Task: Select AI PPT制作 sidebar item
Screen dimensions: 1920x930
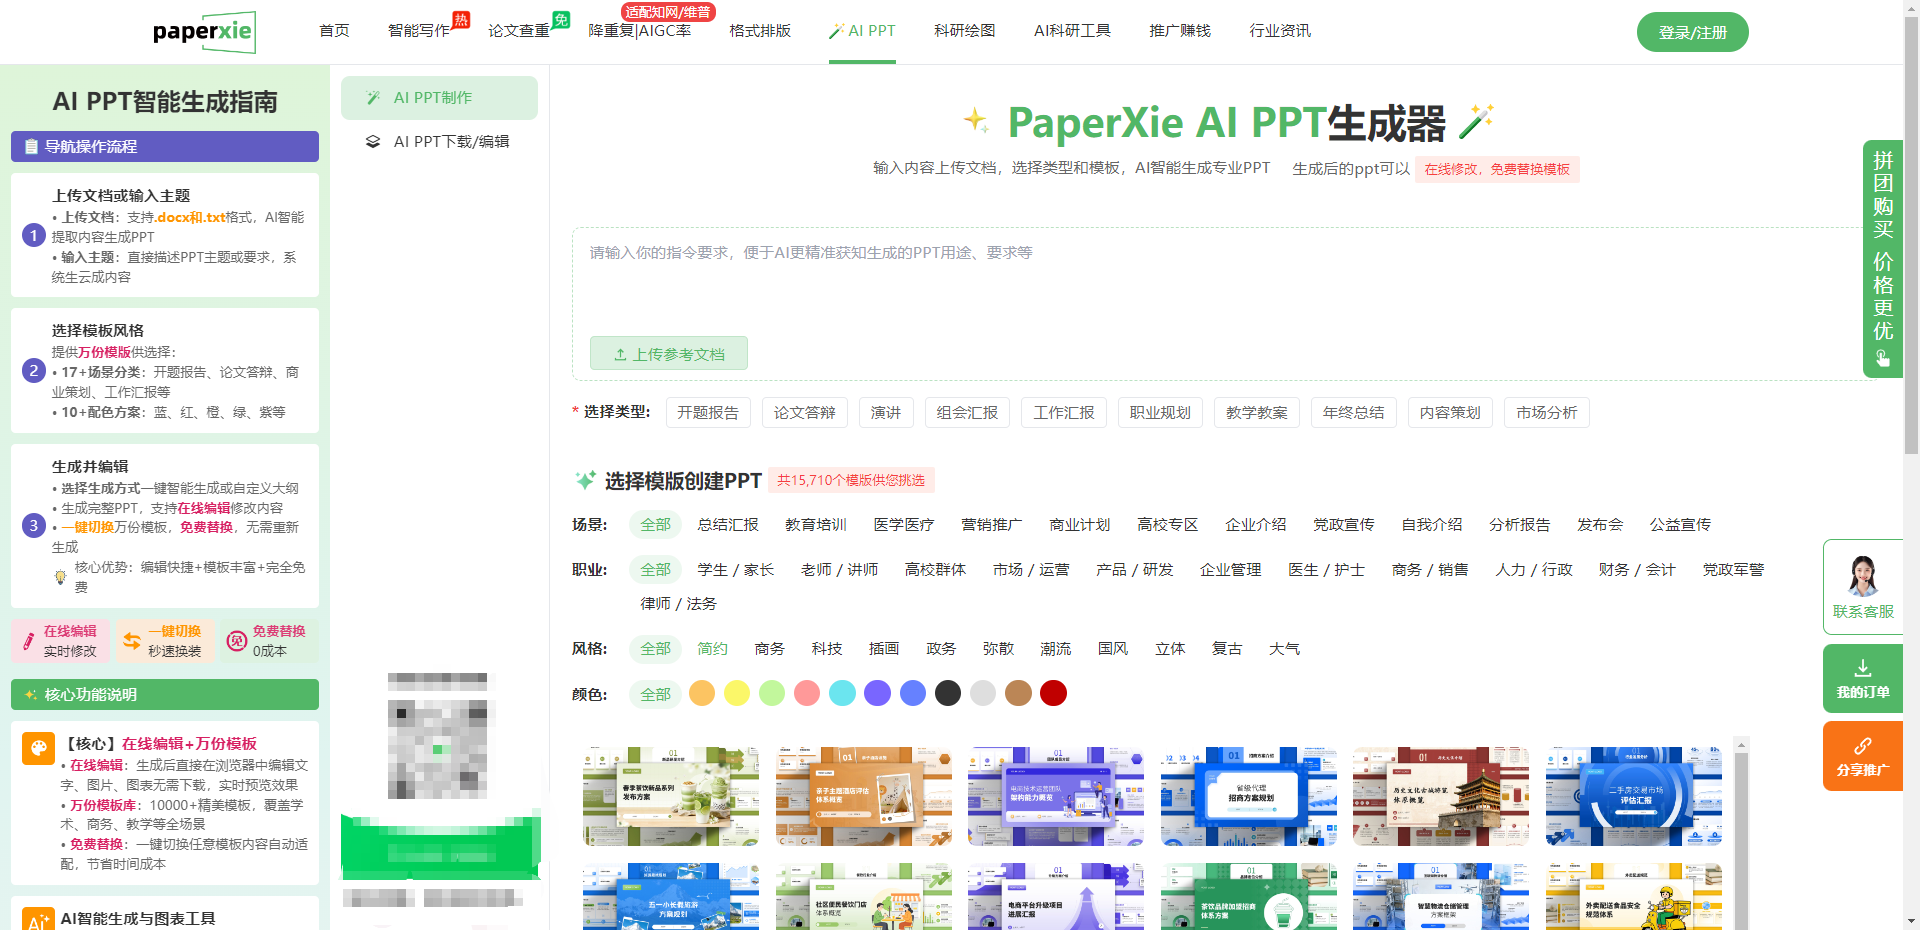Action: point(439,98)
